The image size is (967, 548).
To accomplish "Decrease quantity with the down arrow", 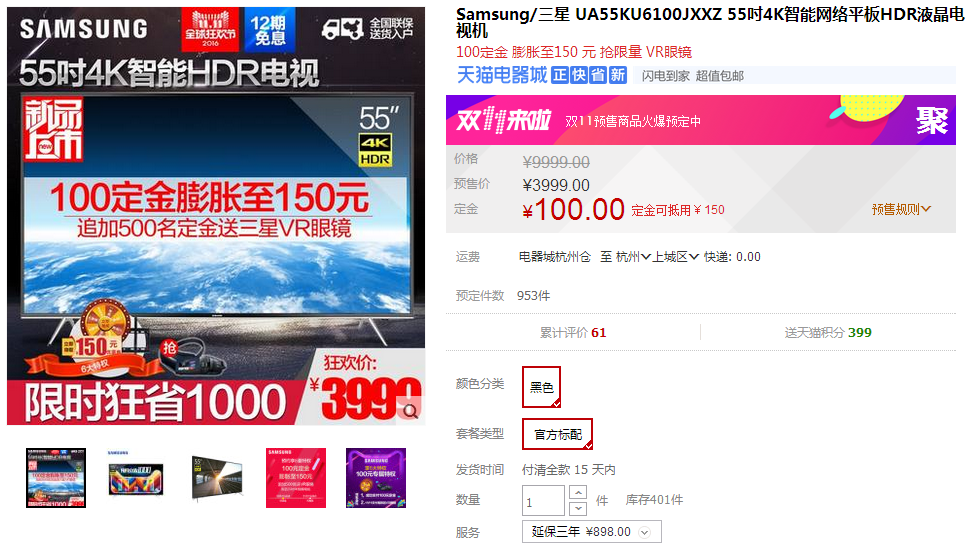I will pyautogui.click(x=578, y=508).
